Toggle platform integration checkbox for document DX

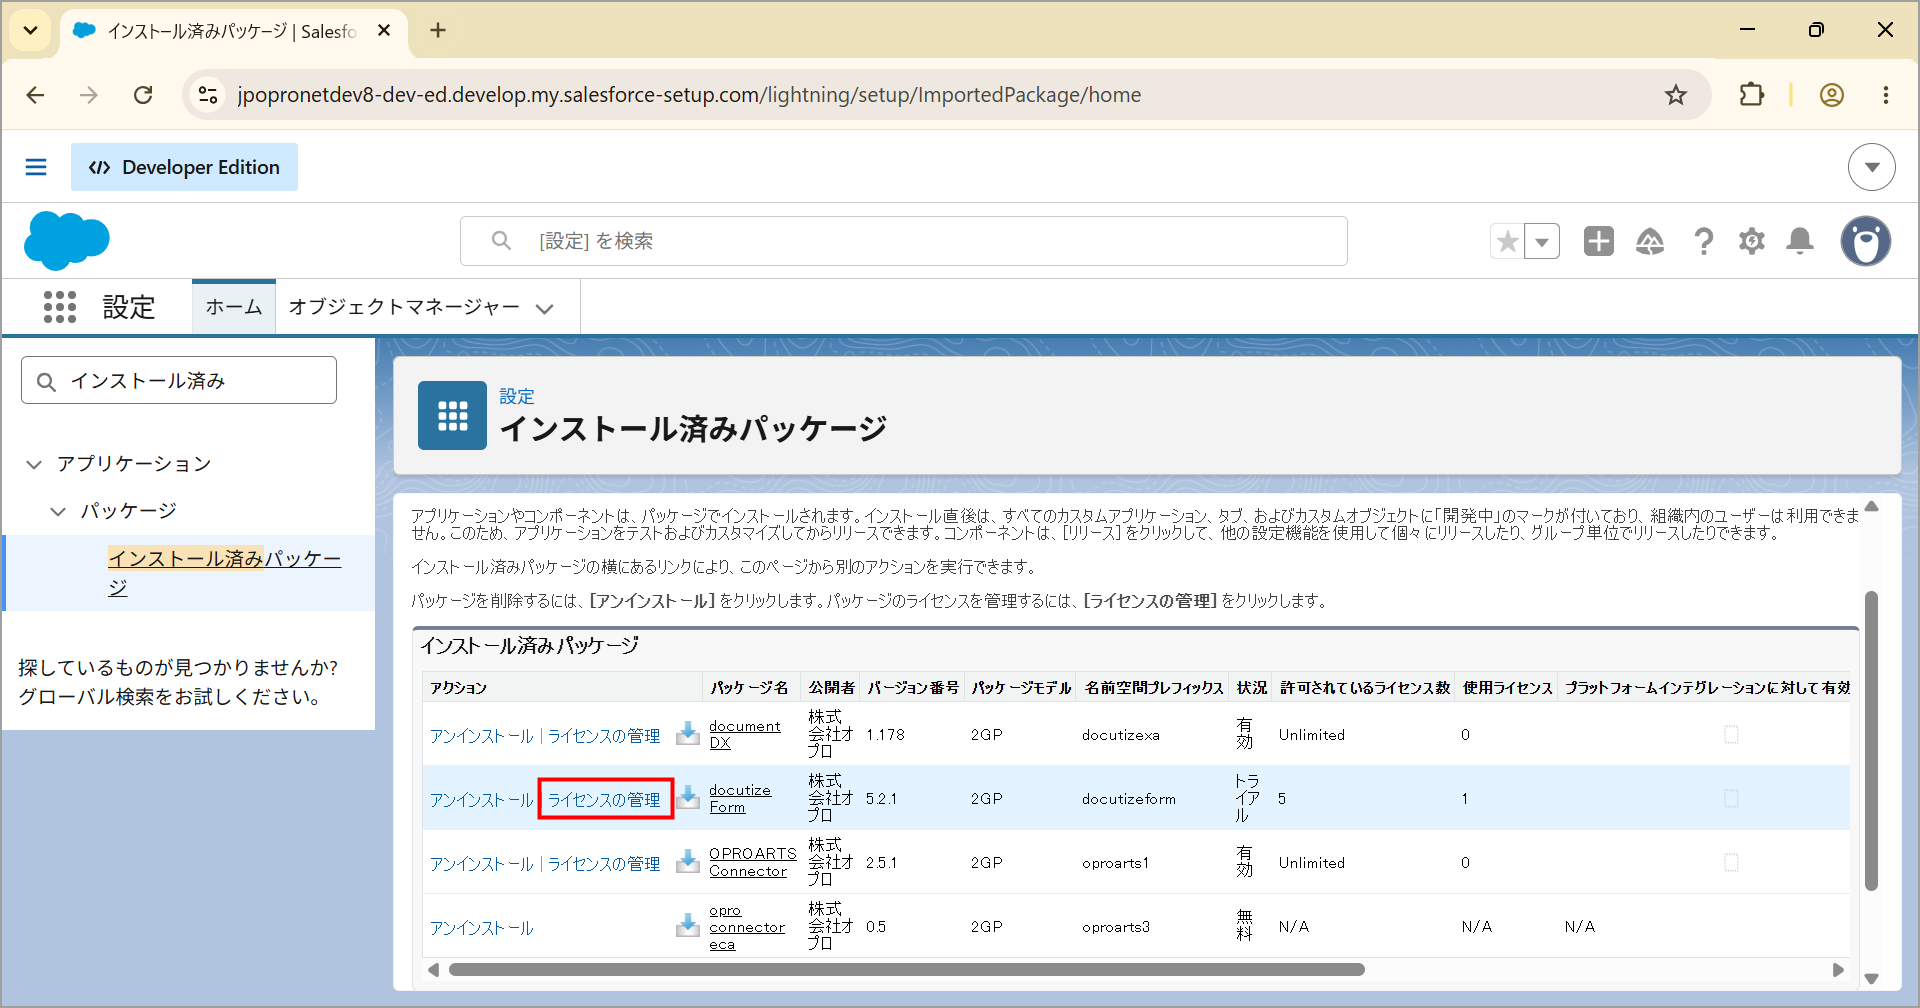coord(1731,735)
